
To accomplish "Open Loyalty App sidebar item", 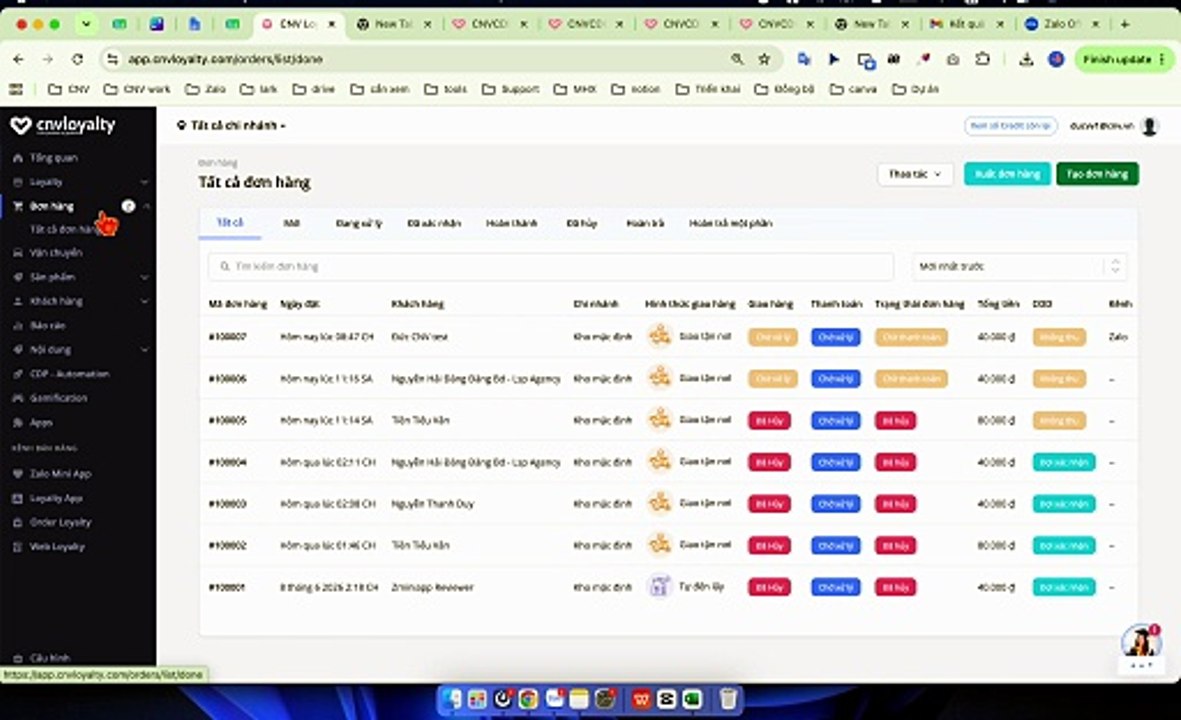I will point(56,498).
